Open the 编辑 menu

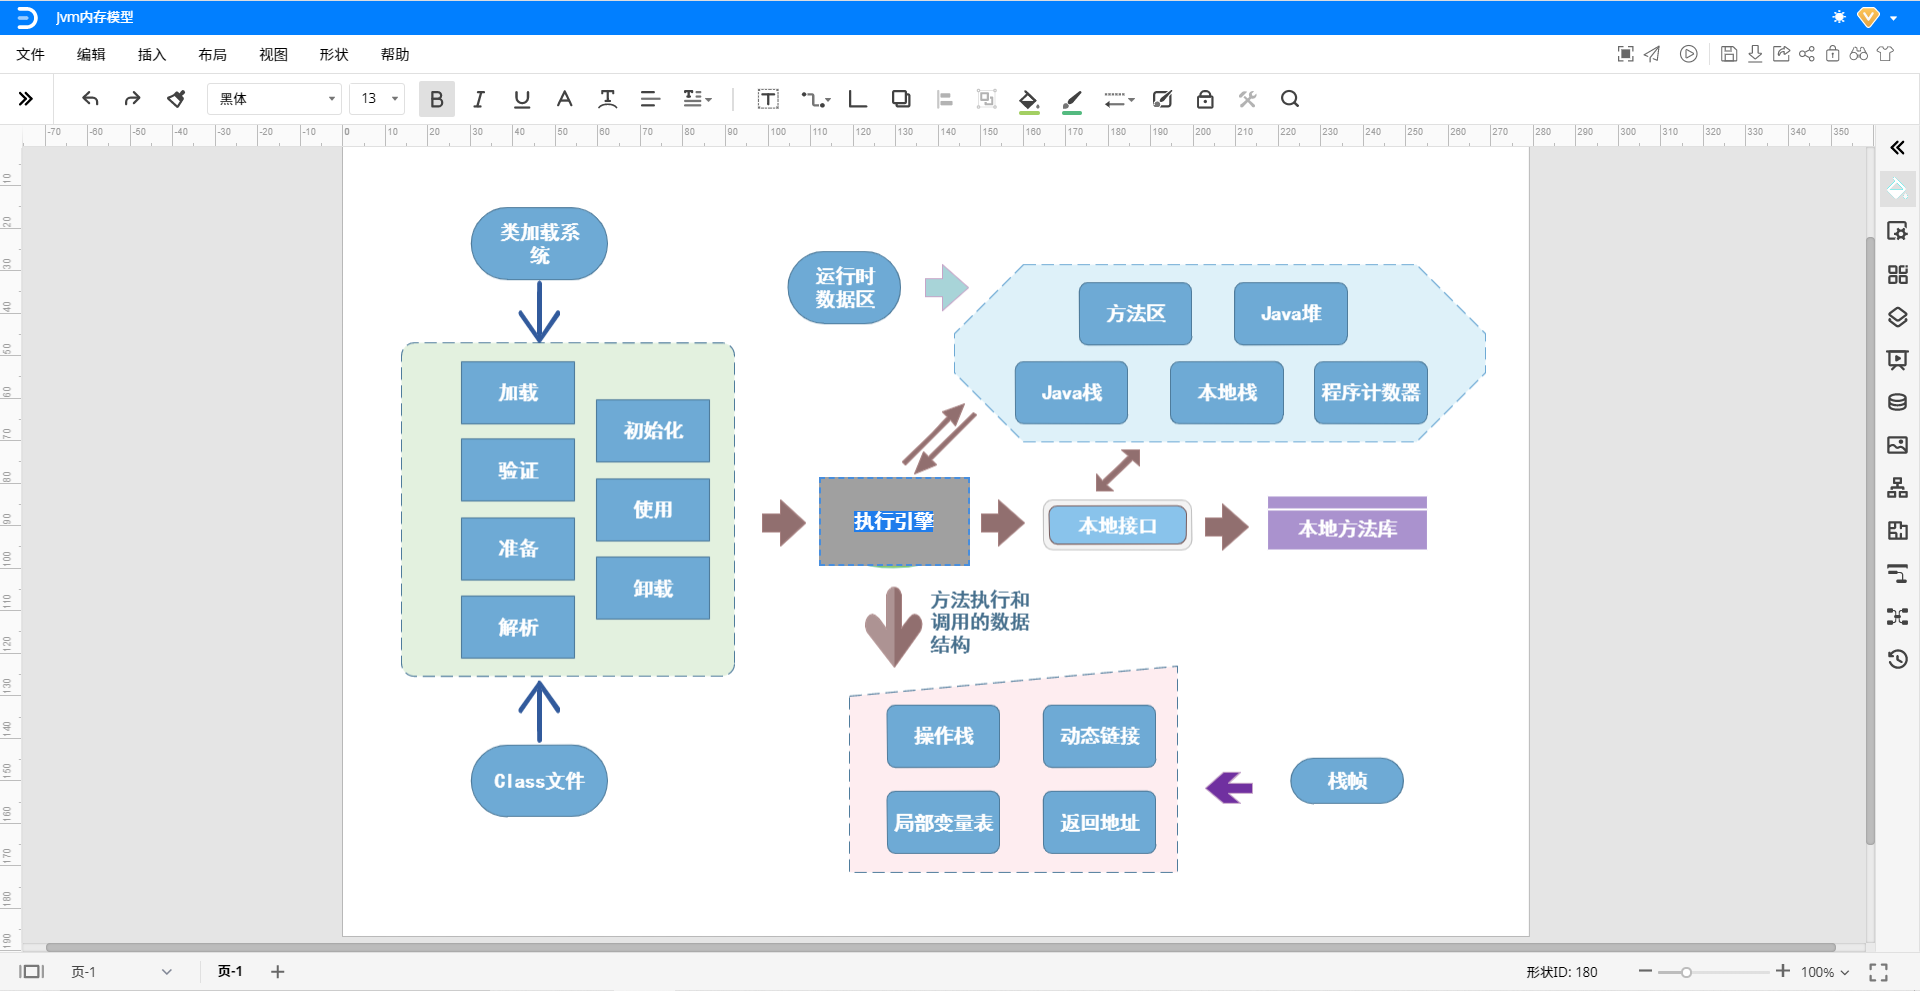coord(91,55)
